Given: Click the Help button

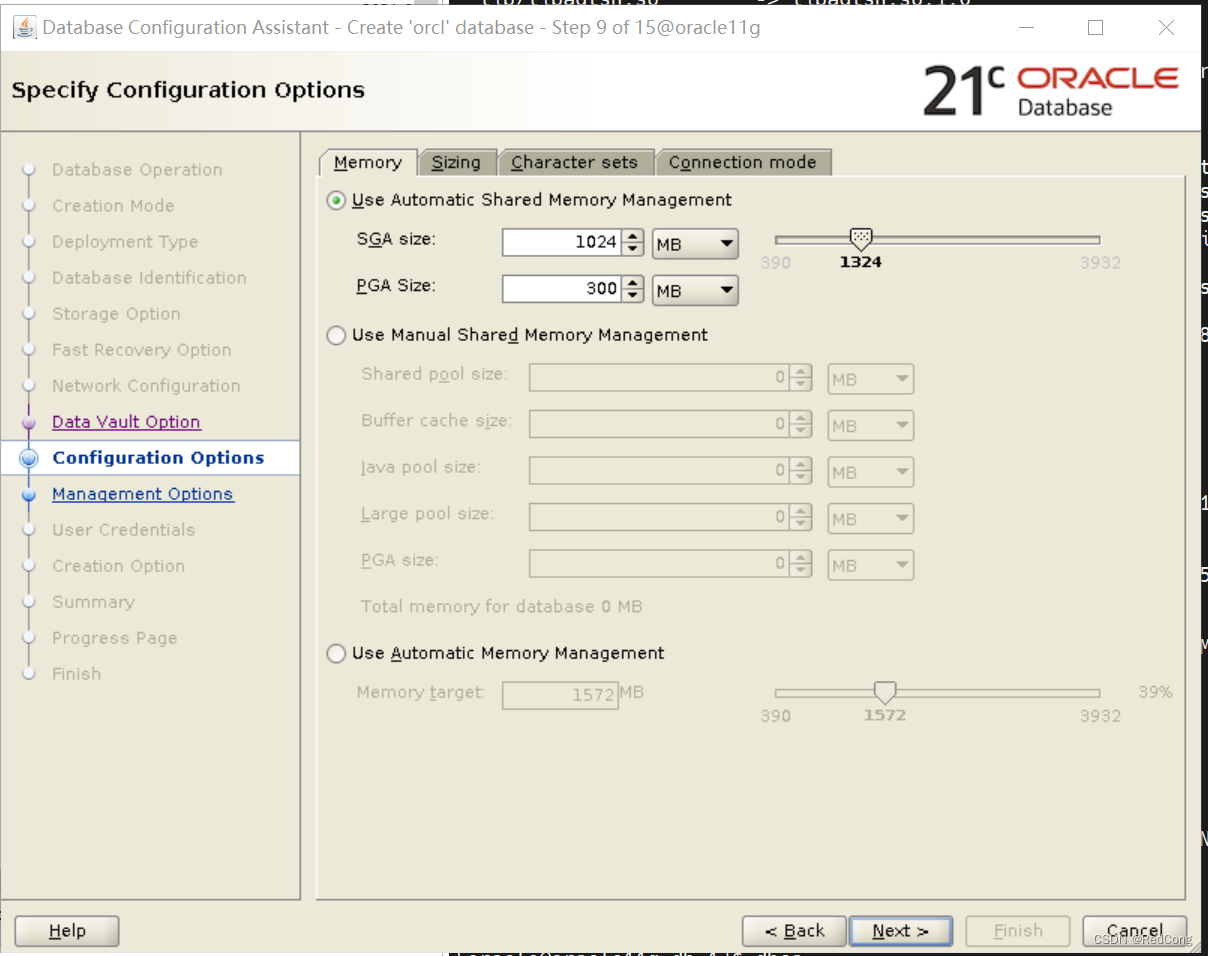Looking at the screenshot, I should point(67,931).
